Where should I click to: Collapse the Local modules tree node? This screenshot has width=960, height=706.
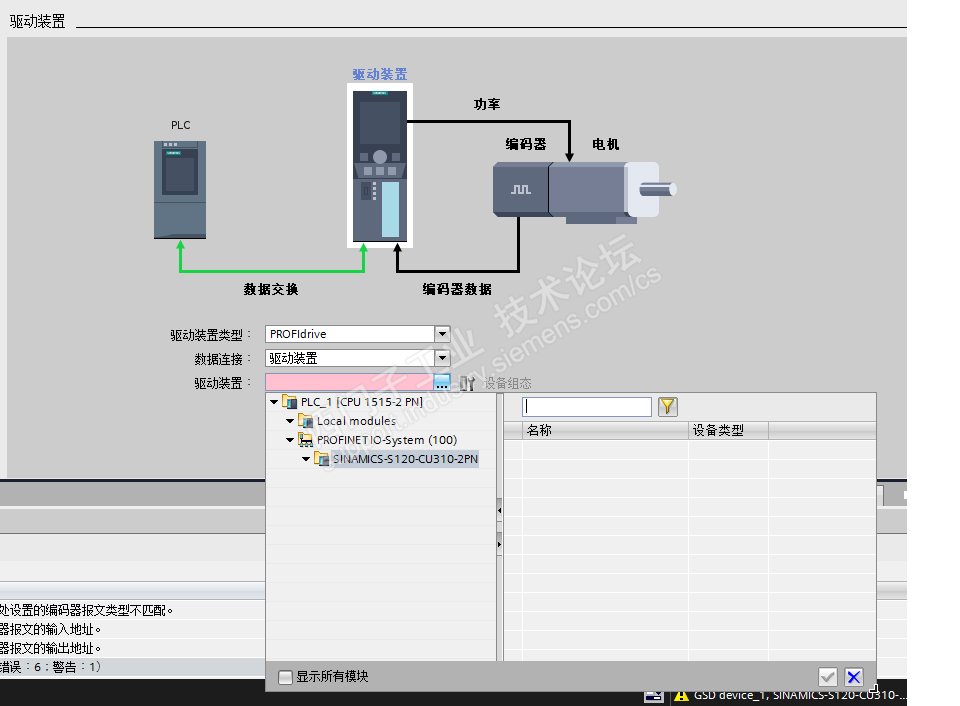pos(290,421)
